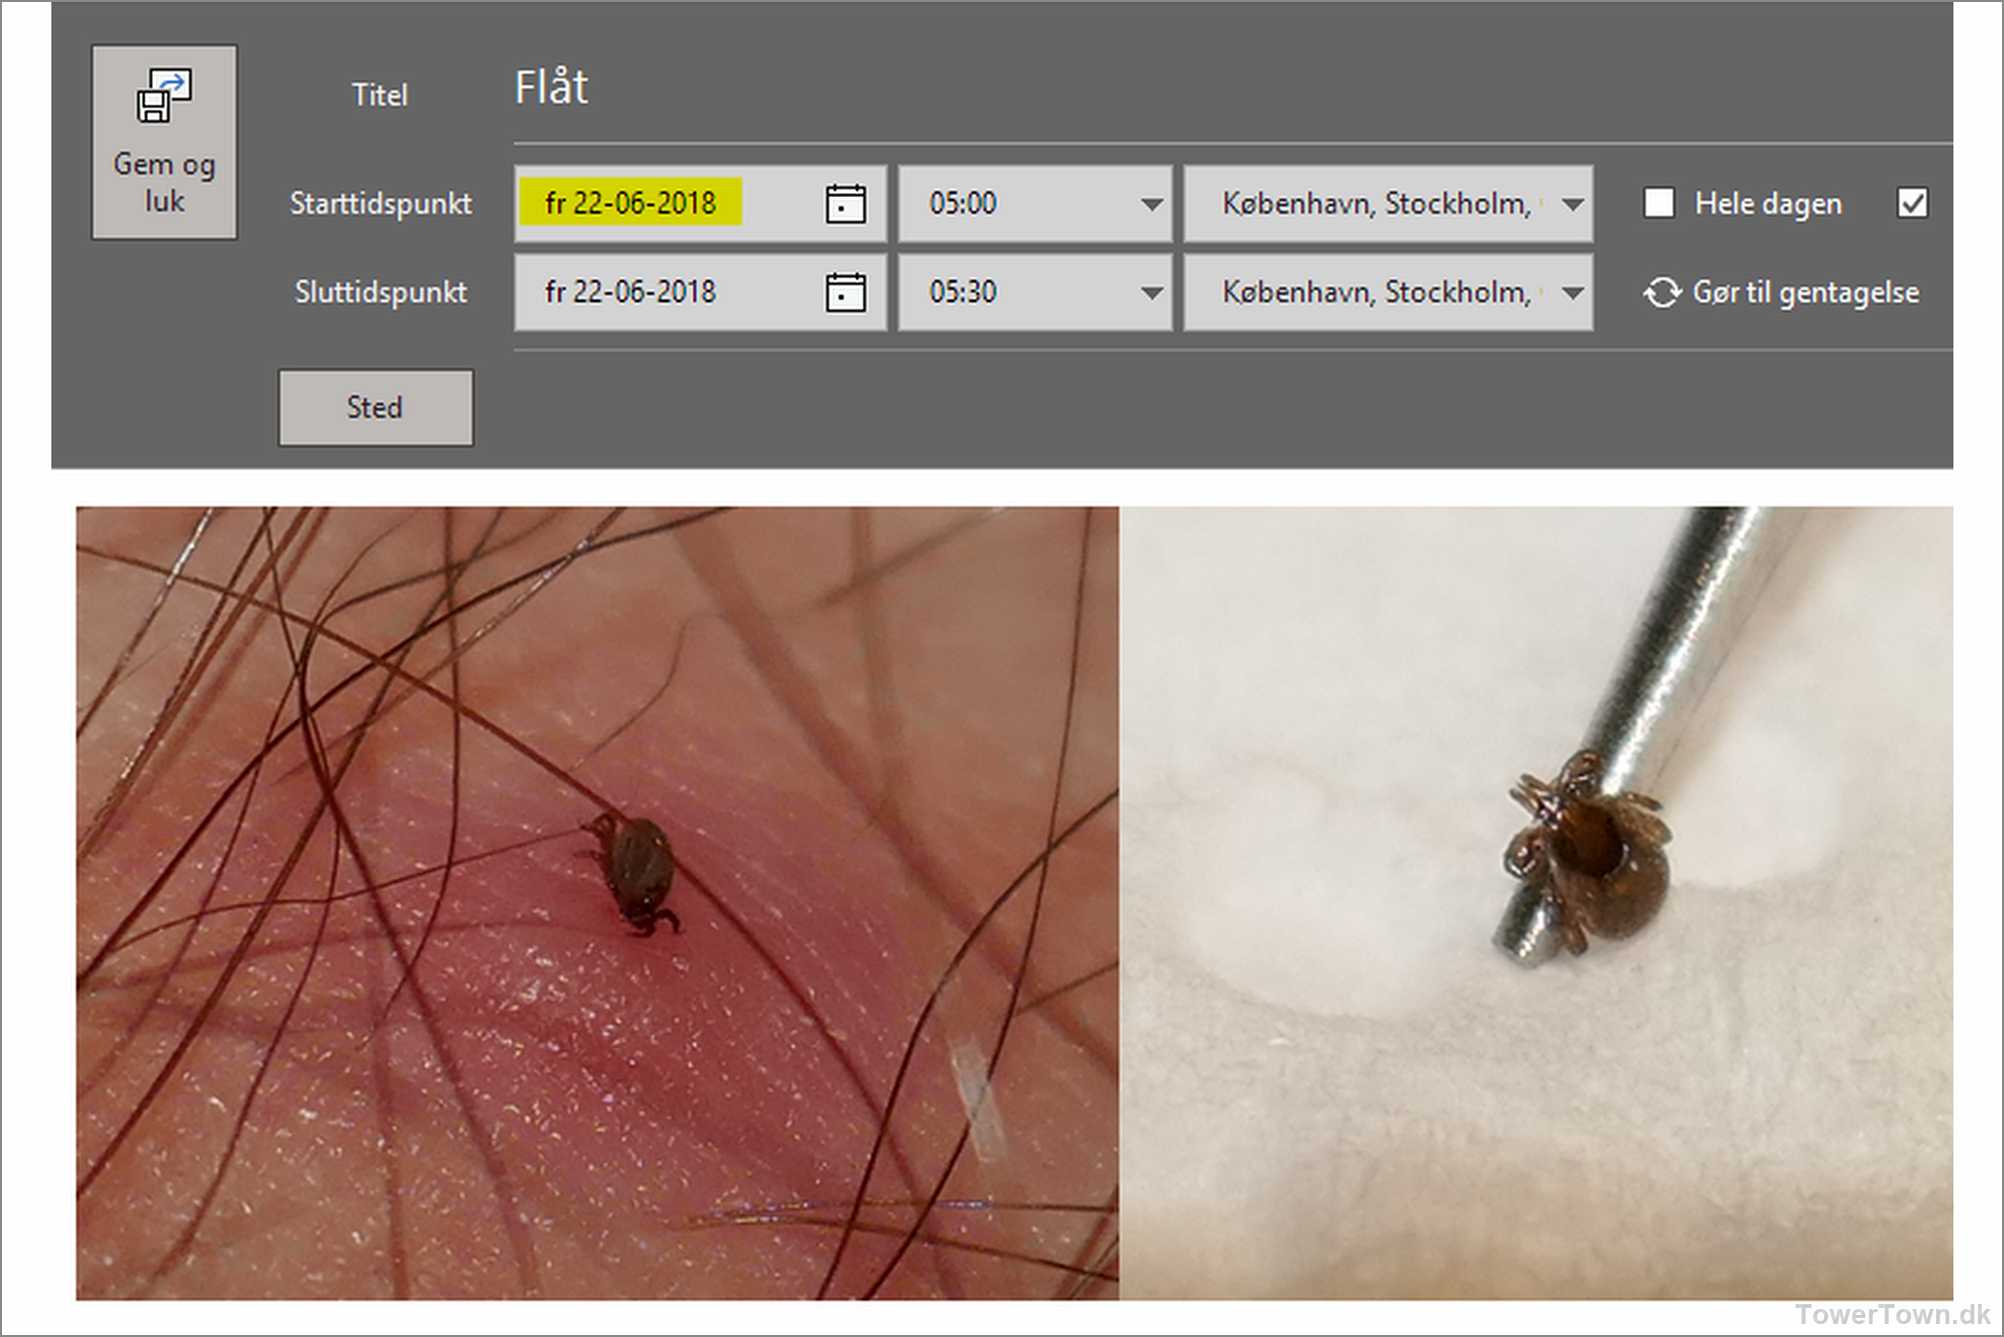
Task: Click the recurrence arrows icon
Action: 1661,293
